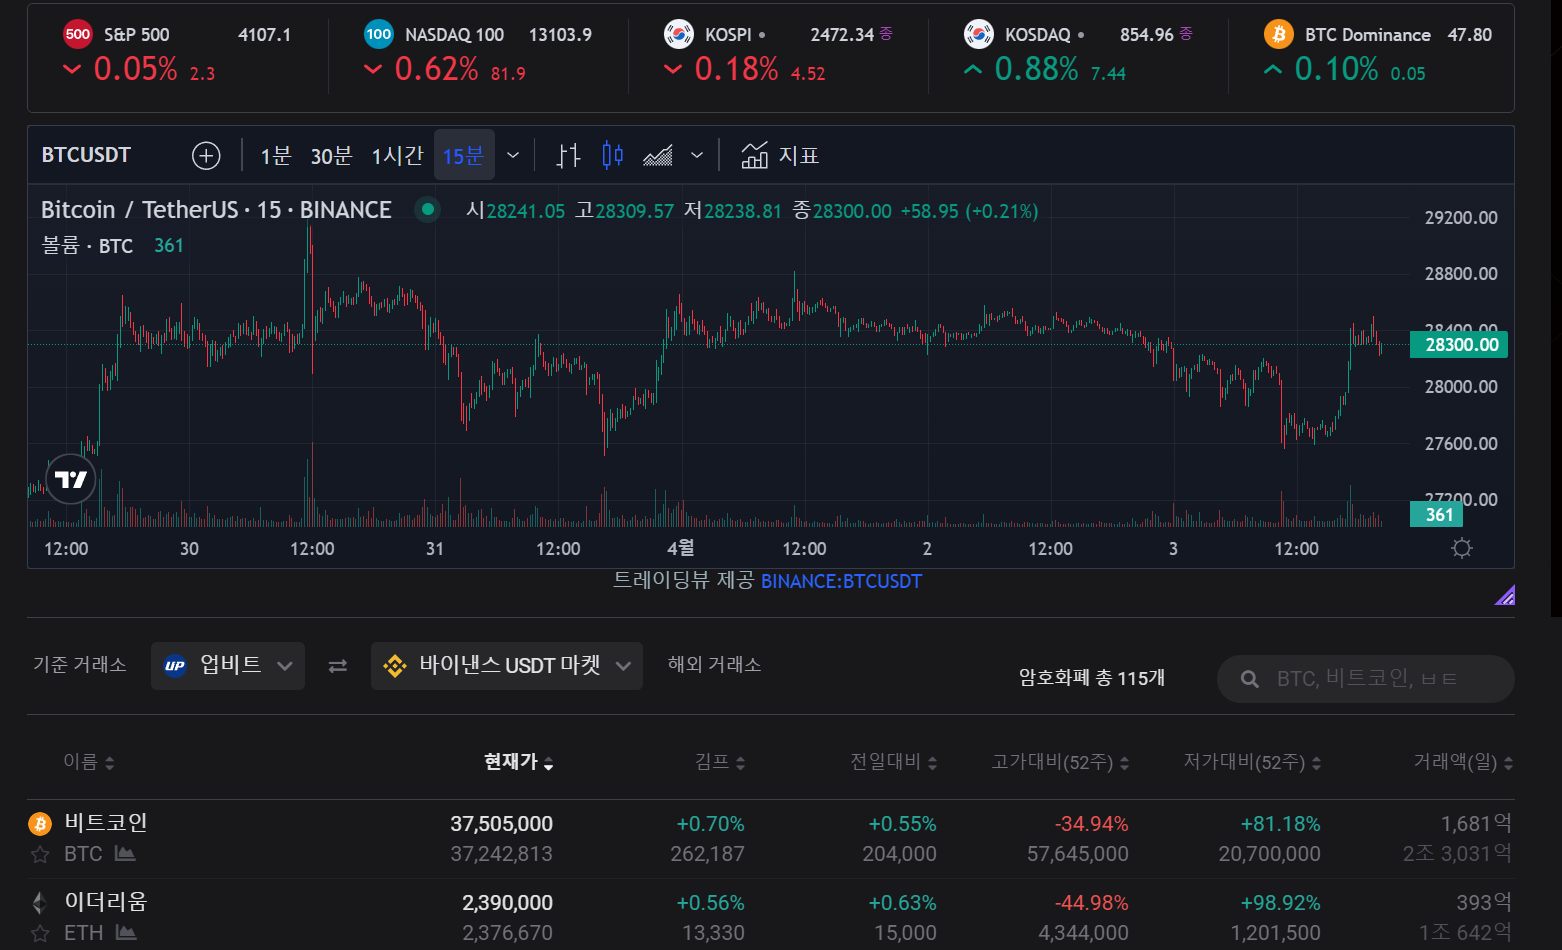Screen dimensions: 1562x950
Task: Expand the chart style dropdown chevron
Action: click(697, 155)
